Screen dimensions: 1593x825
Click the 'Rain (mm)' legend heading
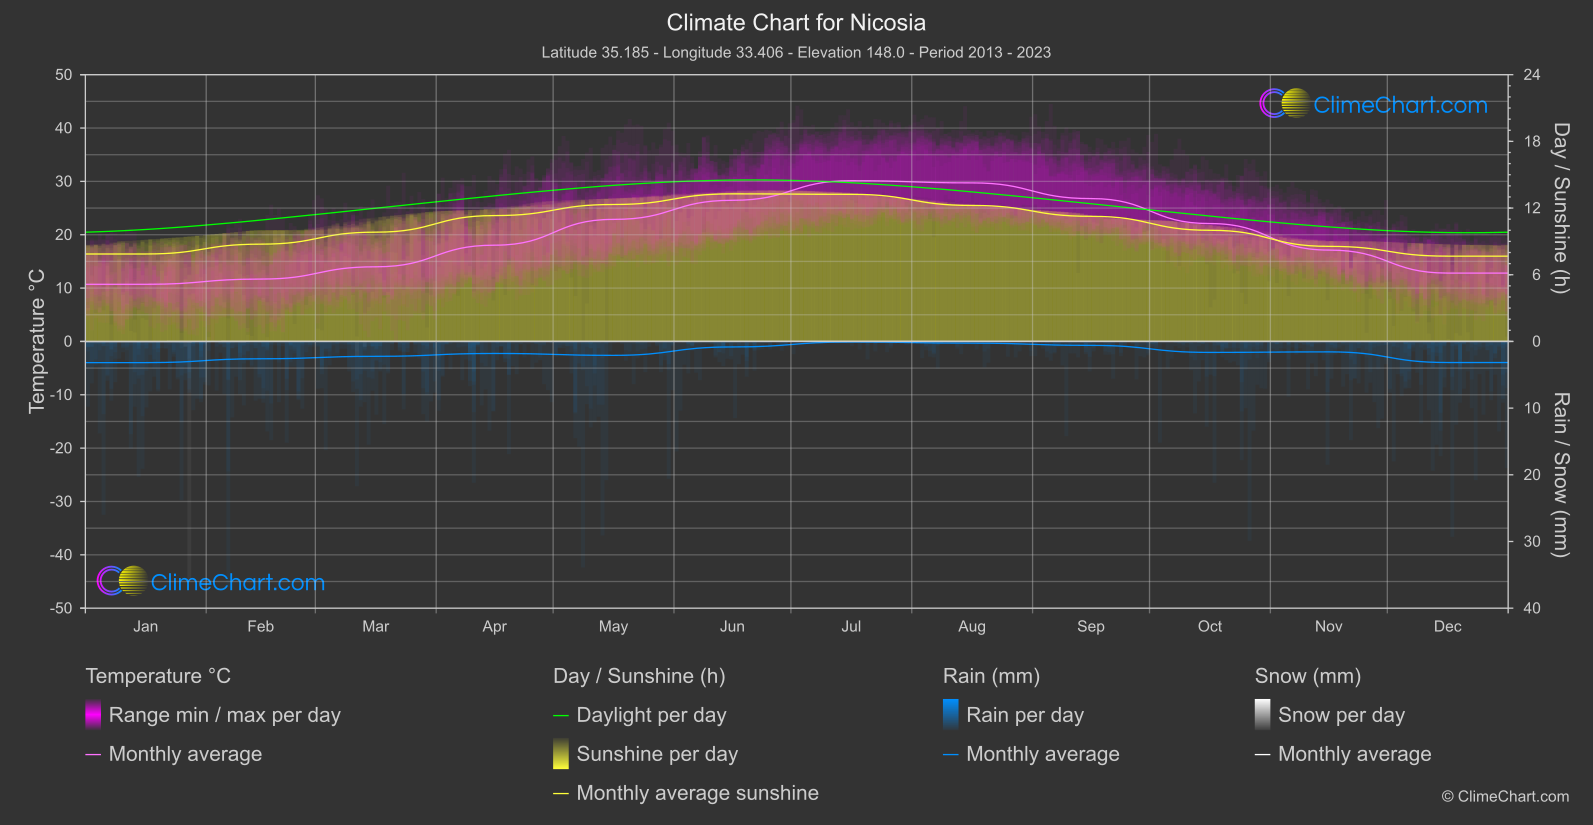click(991, 676)
